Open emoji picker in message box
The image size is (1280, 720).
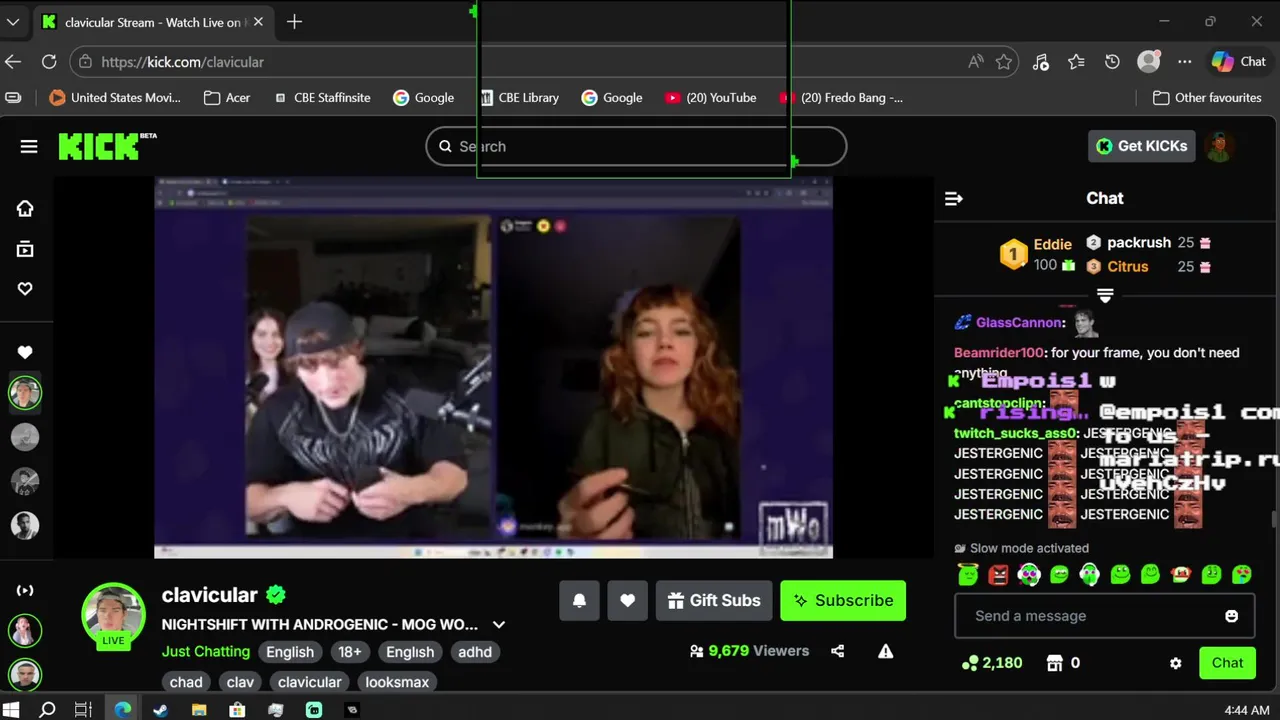point(1232,616)
